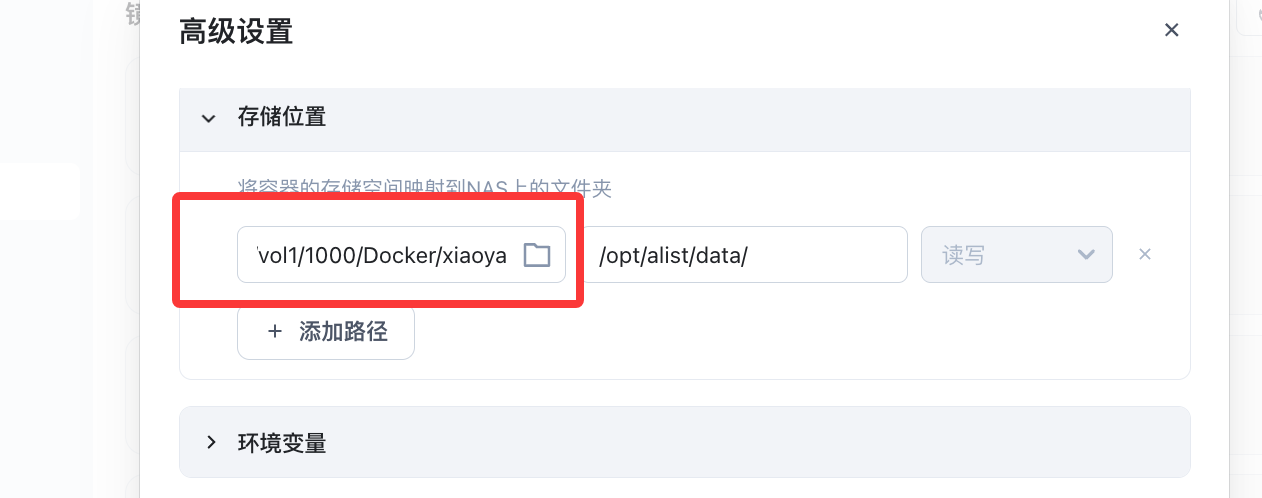
Task: Click the 环境变量 section title
Action: 282,442
